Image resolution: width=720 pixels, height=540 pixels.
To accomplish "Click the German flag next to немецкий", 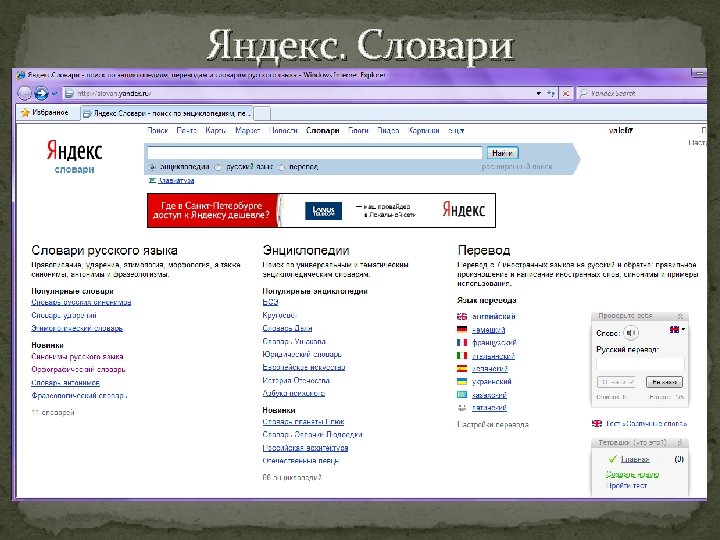I will click(462, 329).
